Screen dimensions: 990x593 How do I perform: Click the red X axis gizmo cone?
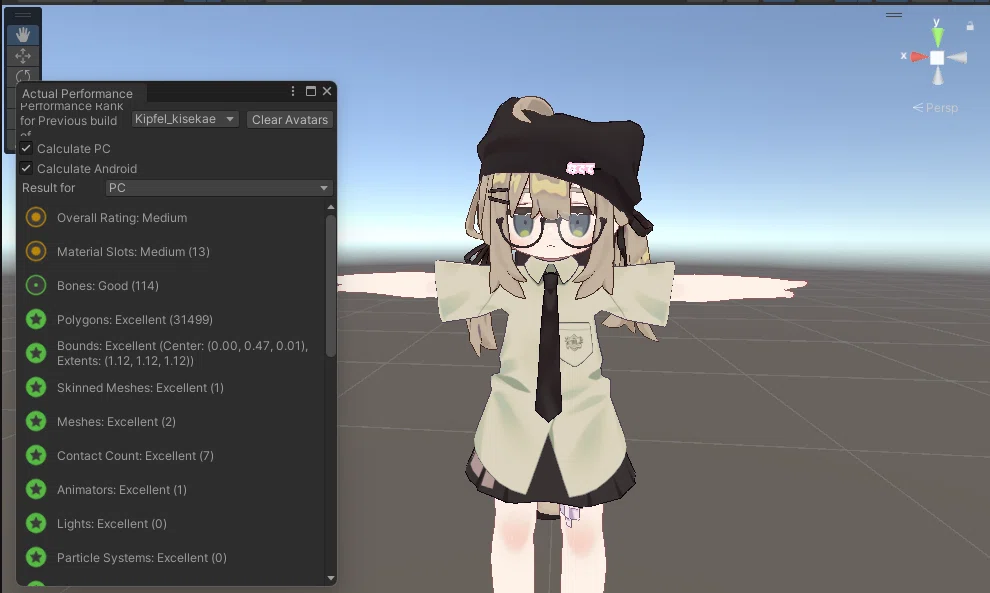(919, 57)
